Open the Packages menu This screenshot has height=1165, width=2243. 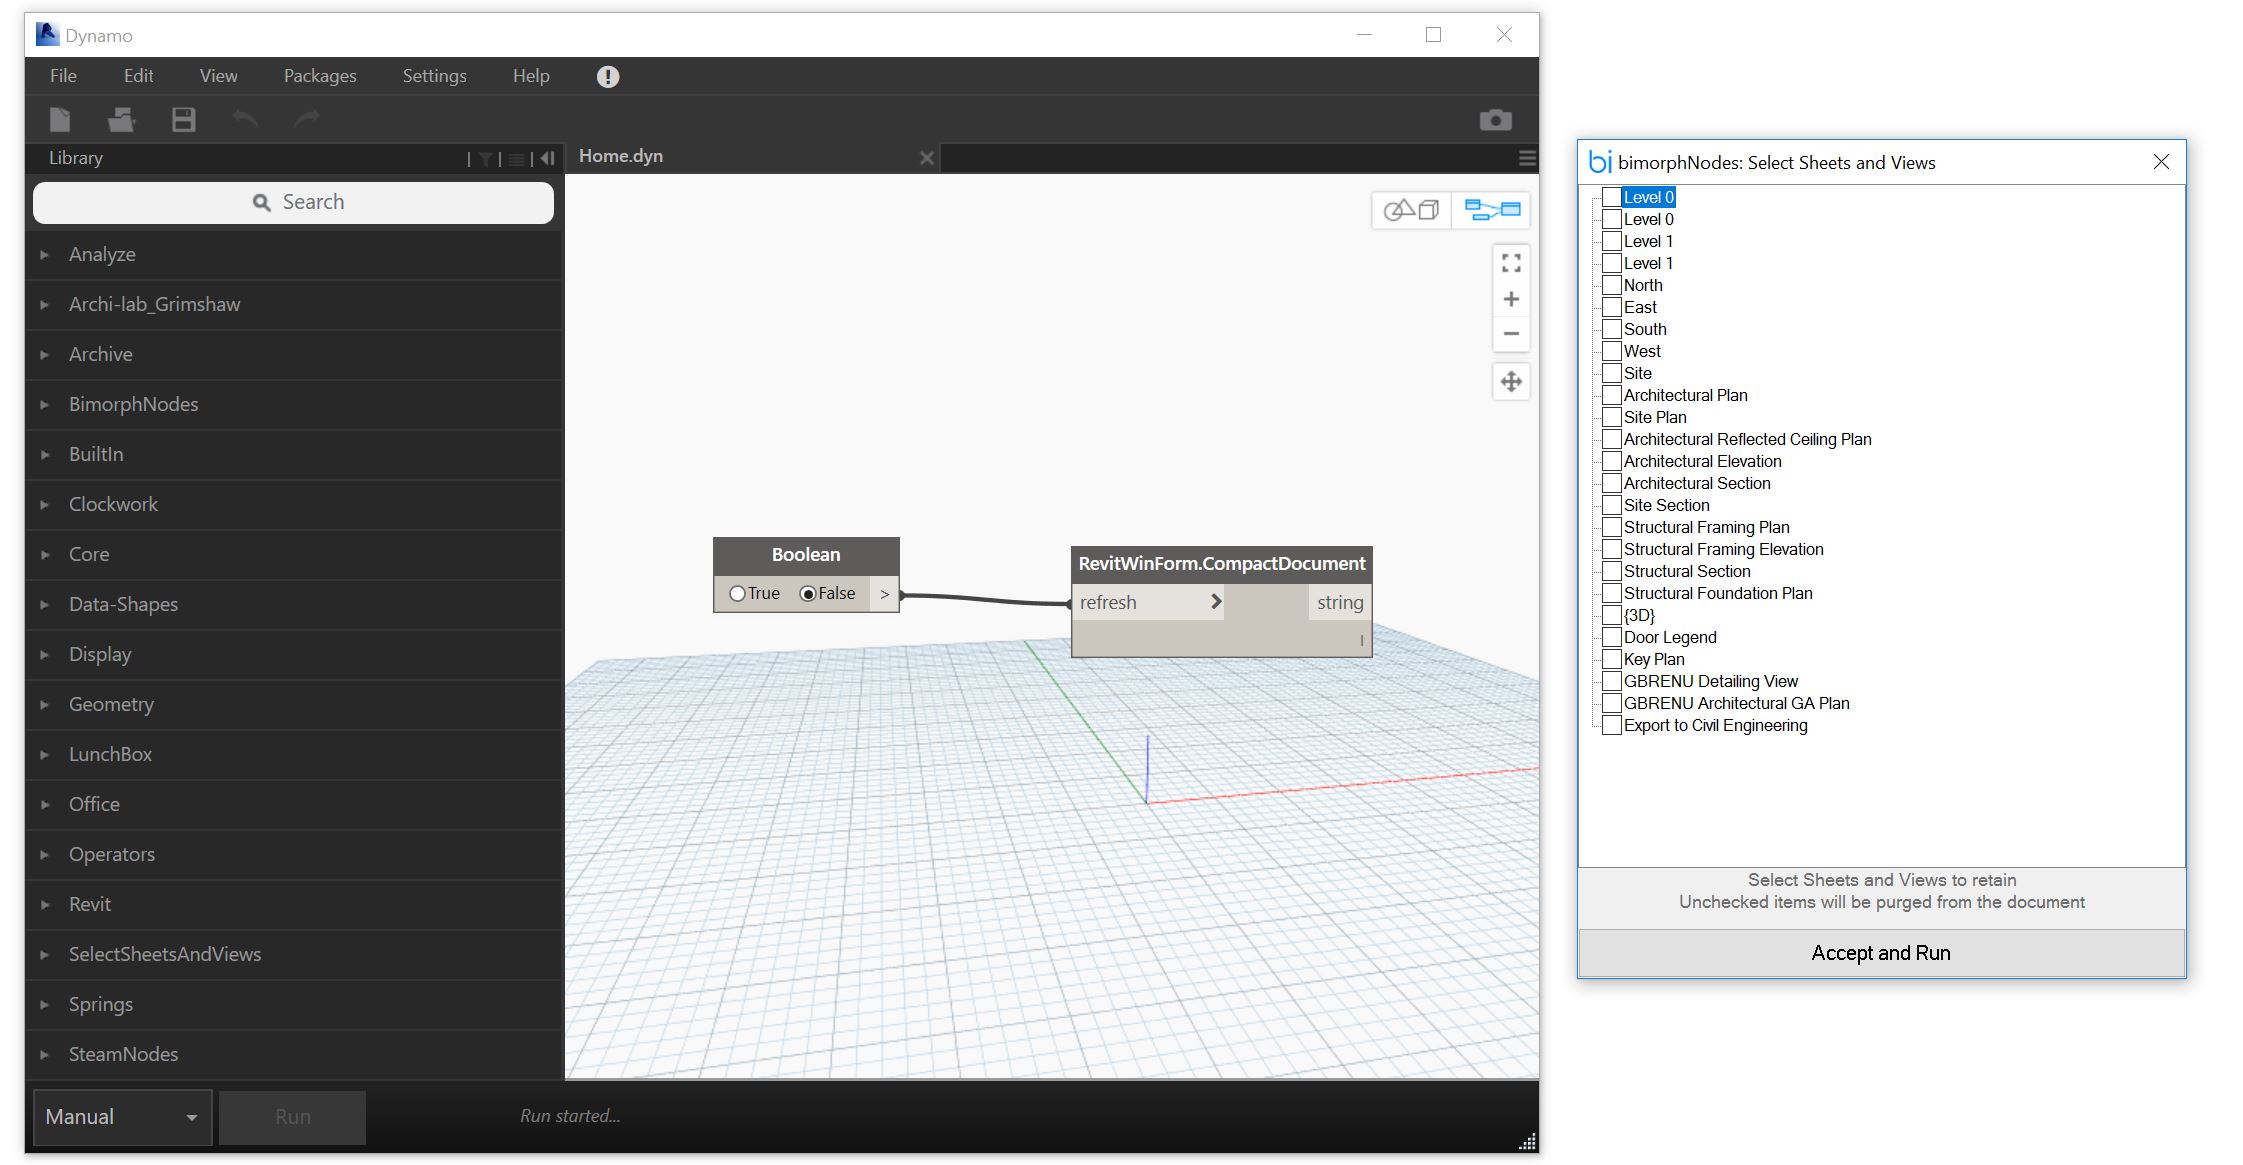(319, 75)
